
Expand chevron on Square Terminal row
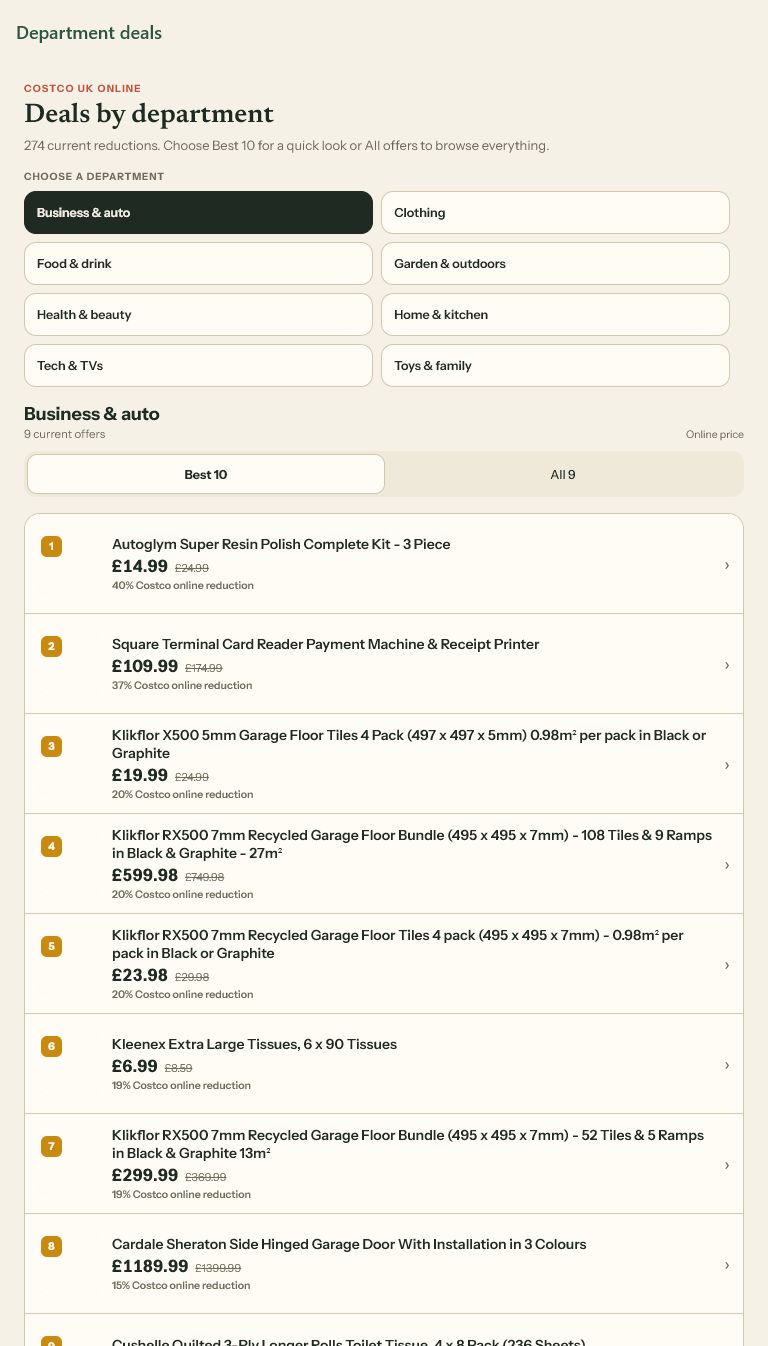[727, 665]
